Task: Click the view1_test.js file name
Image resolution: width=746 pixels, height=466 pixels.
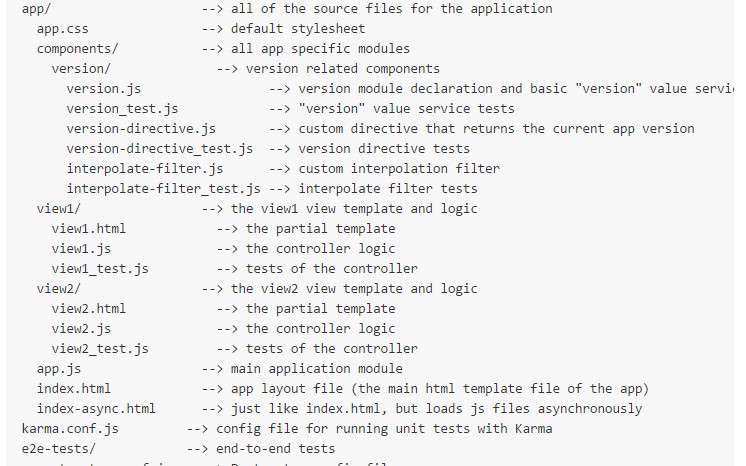Action: [x=100, y=269]
